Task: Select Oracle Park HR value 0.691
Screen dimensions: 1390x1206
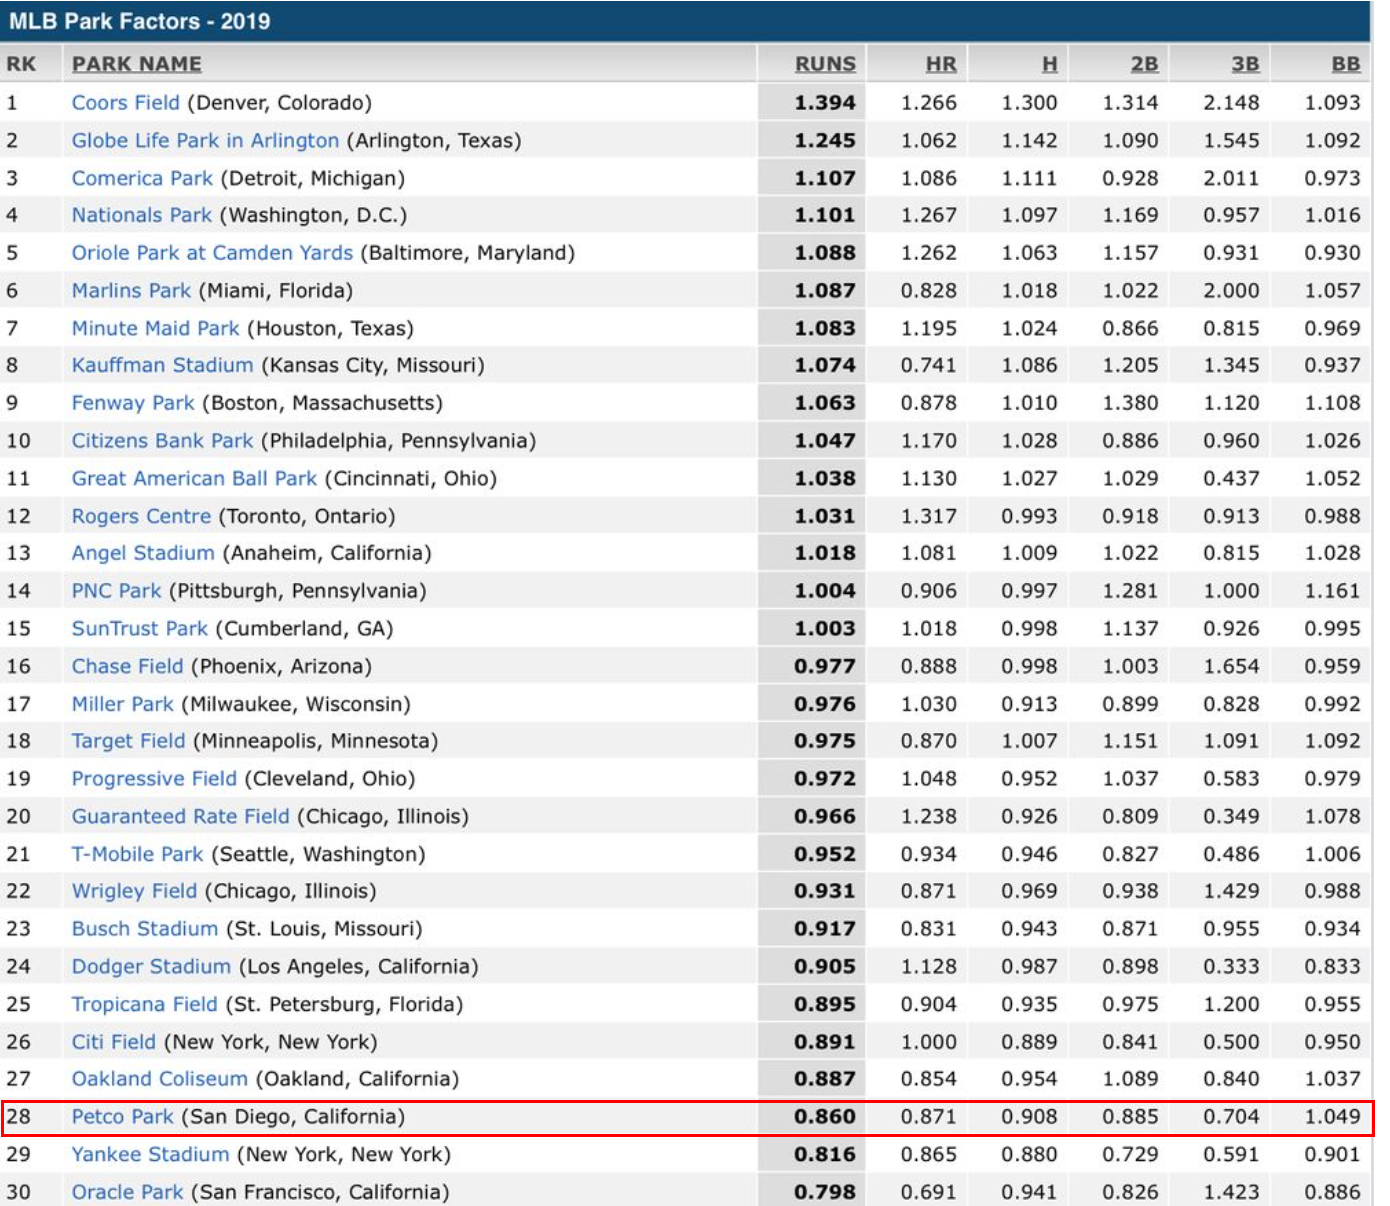Action: tap(929, 1192)
